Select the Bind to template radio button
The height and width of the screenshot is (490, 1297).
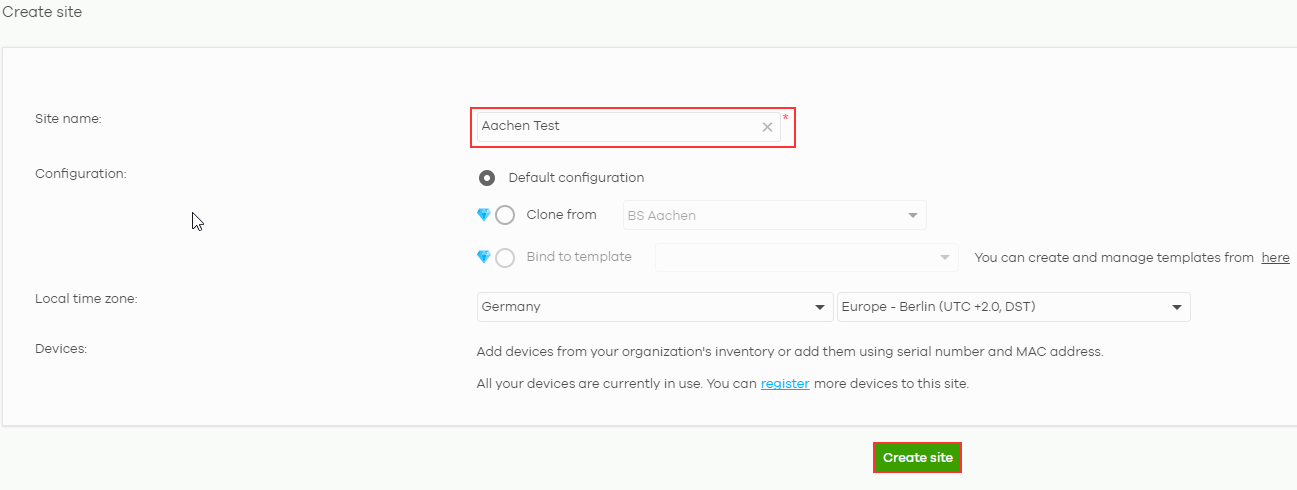point(505,257)
